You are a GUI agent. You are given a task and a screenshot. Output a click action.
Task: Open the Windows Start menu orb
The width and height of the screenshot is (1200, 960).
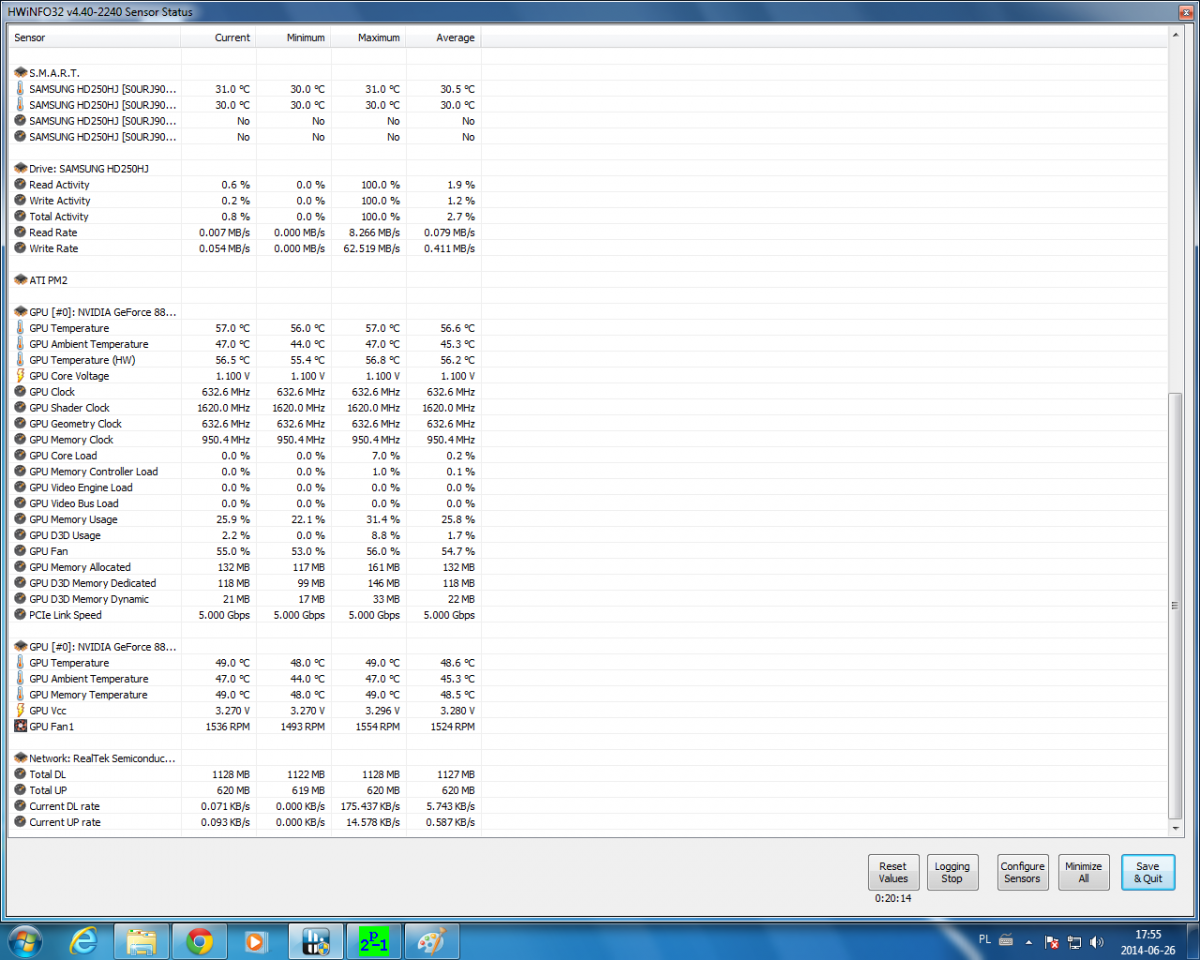24,941
